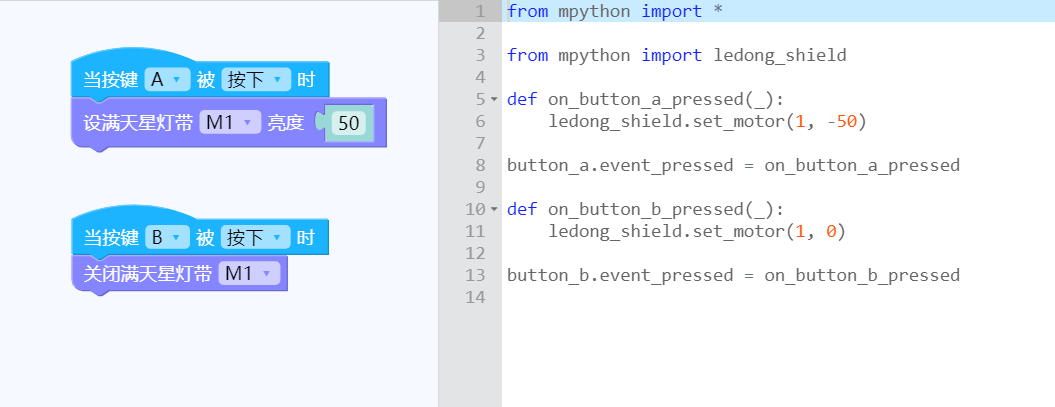The image size is (1055, 407).
Task: Collapse the on_button_a_pressed function fold arrow
Action: point(494,100)
